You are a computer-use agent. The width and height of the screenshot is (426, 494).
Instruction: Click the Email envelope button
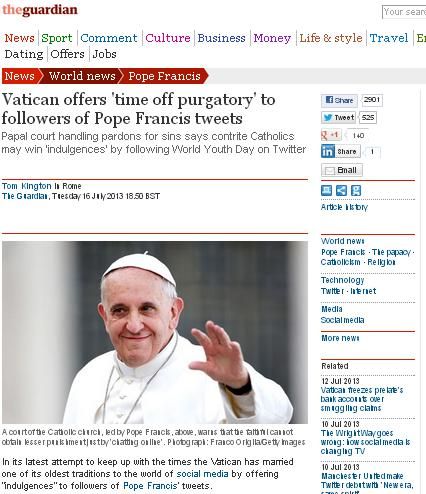[x=342, y=170]
